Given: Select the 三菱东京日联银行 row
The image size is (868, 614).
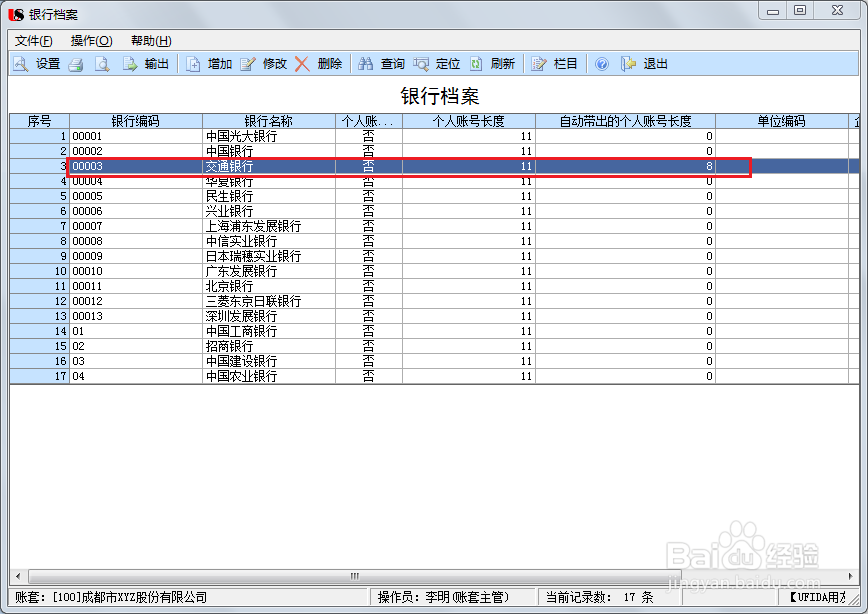Looking at the screenshot, I should [x=435, y=301].
